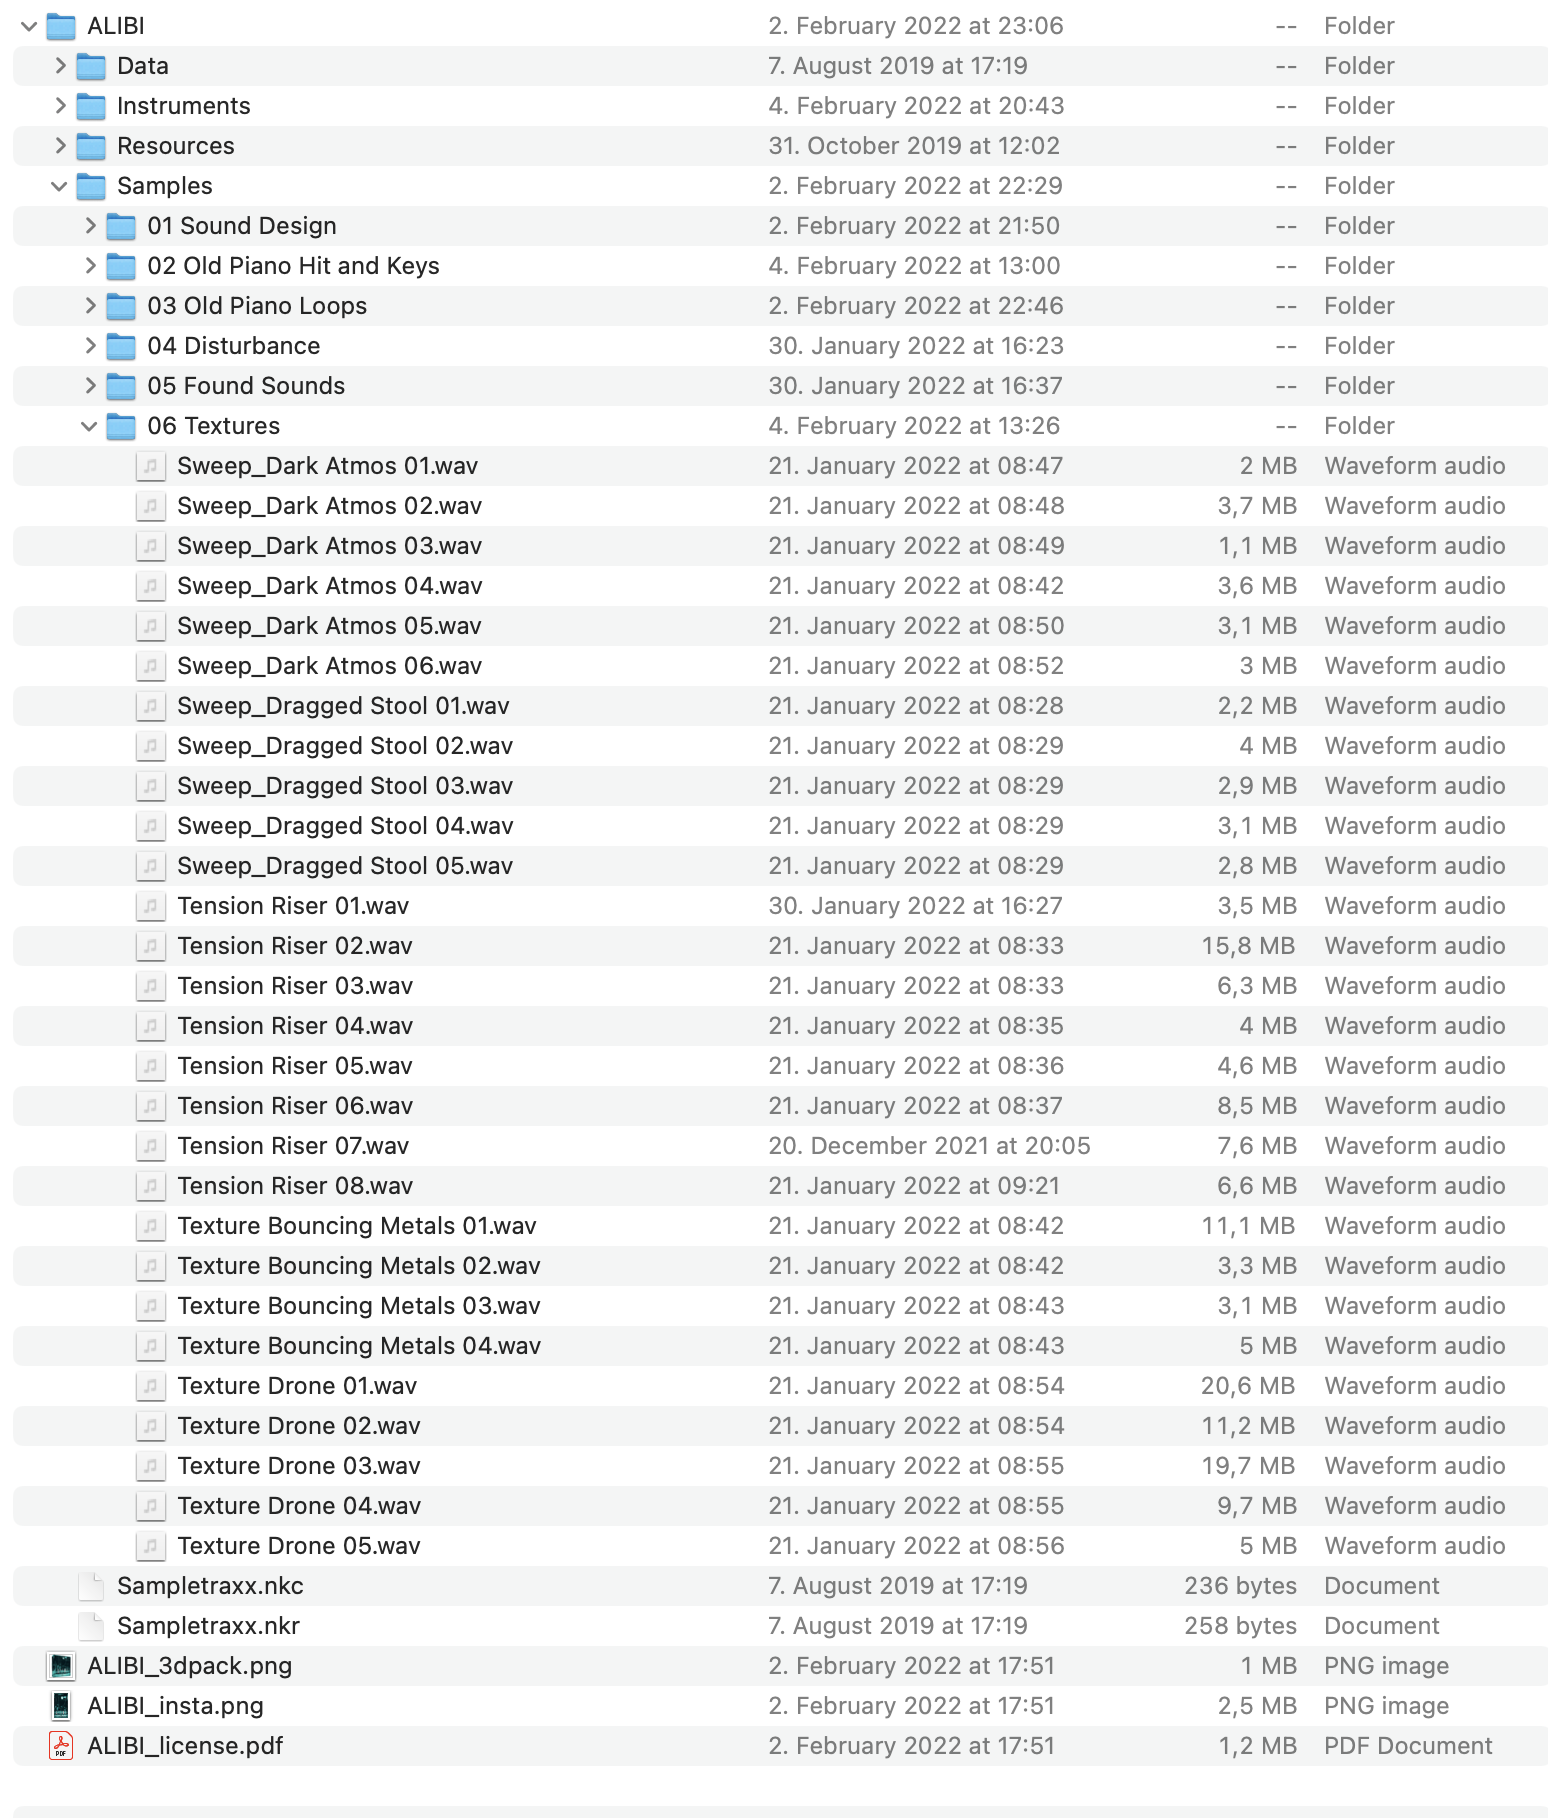Click the Sweep_Dark Atmos 01.wav file icon
Viewport: 1548px width, 1818px height.
150,466
